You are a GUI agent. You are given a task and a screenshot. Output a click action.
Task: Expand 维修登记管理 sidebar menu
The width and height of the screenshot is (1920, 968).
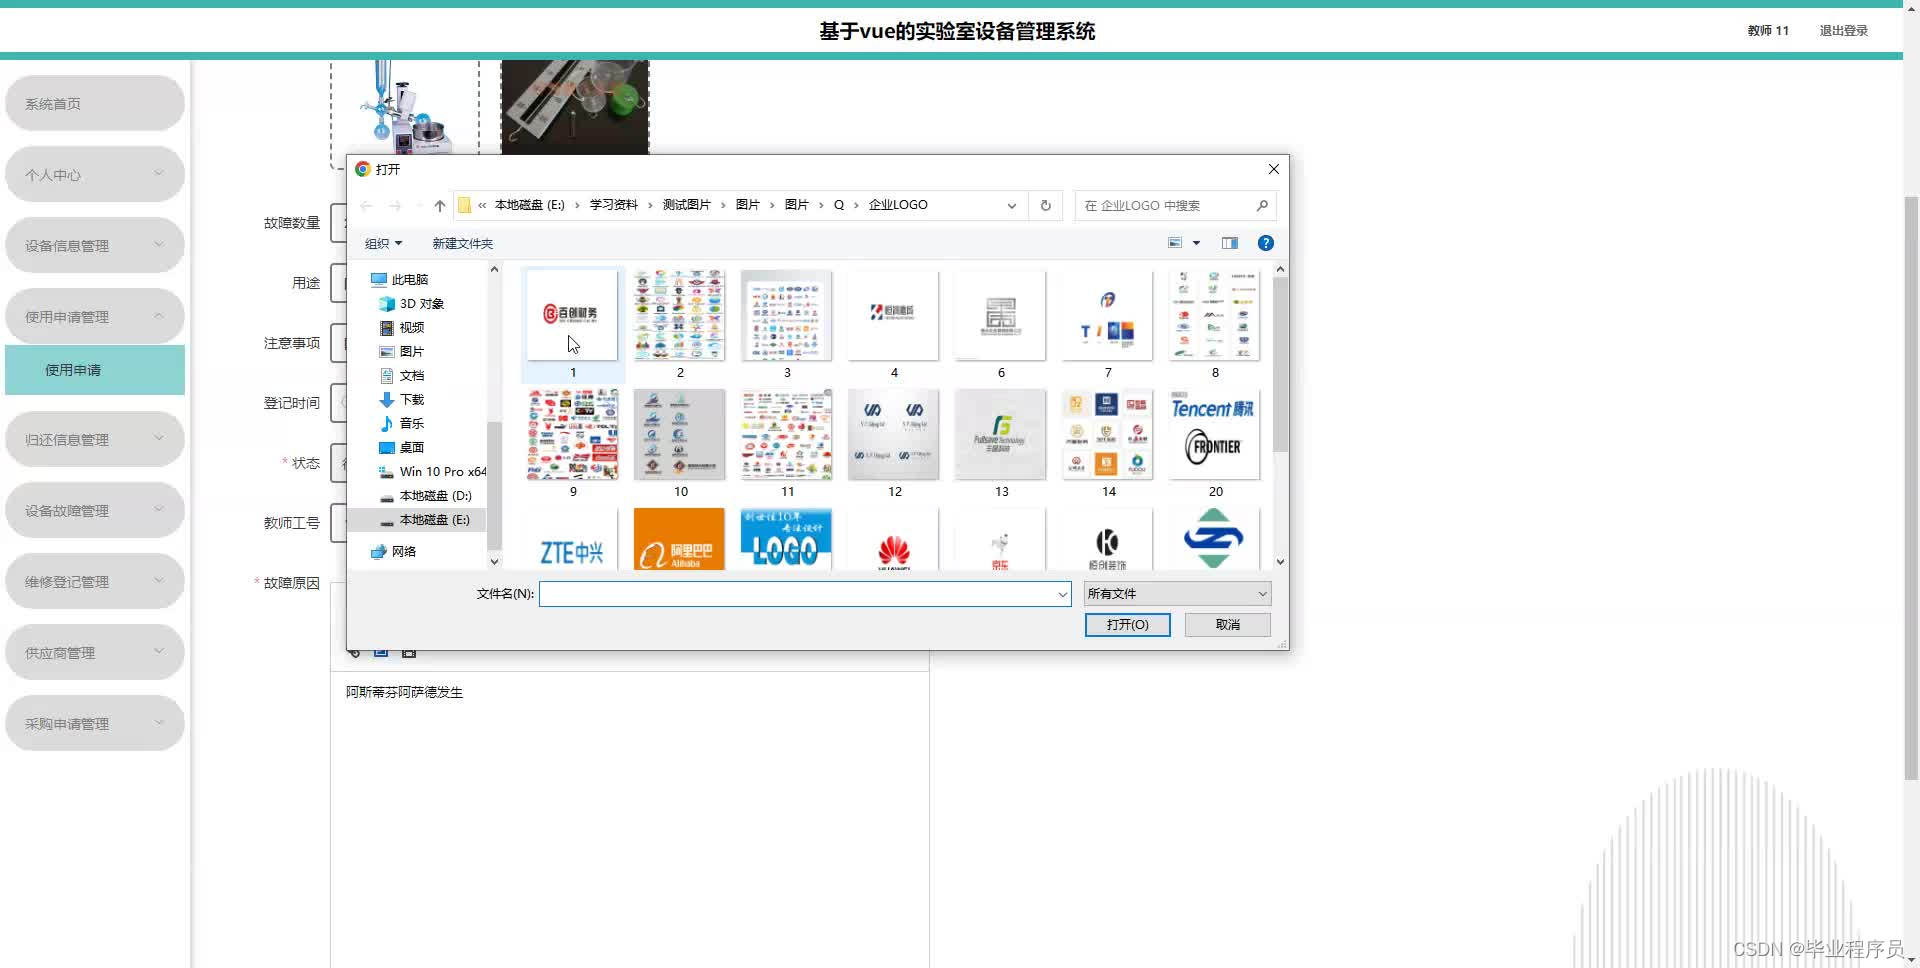click(x=95, y=582)
